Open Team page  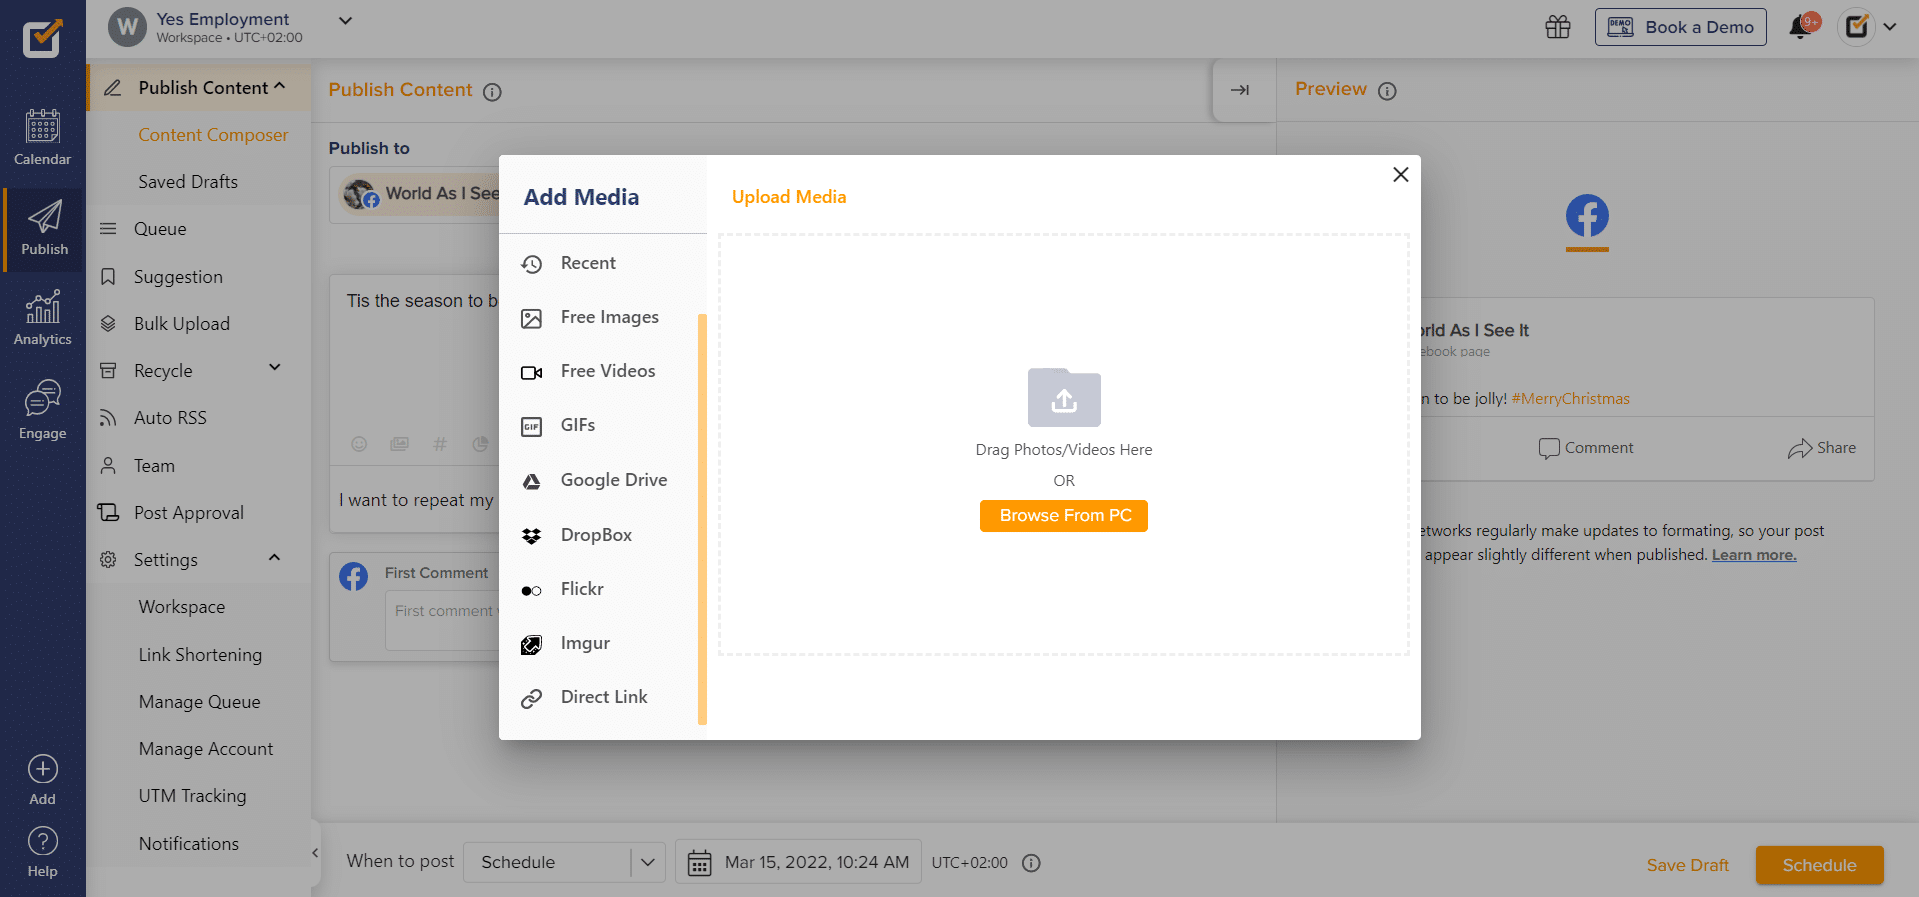154,466
